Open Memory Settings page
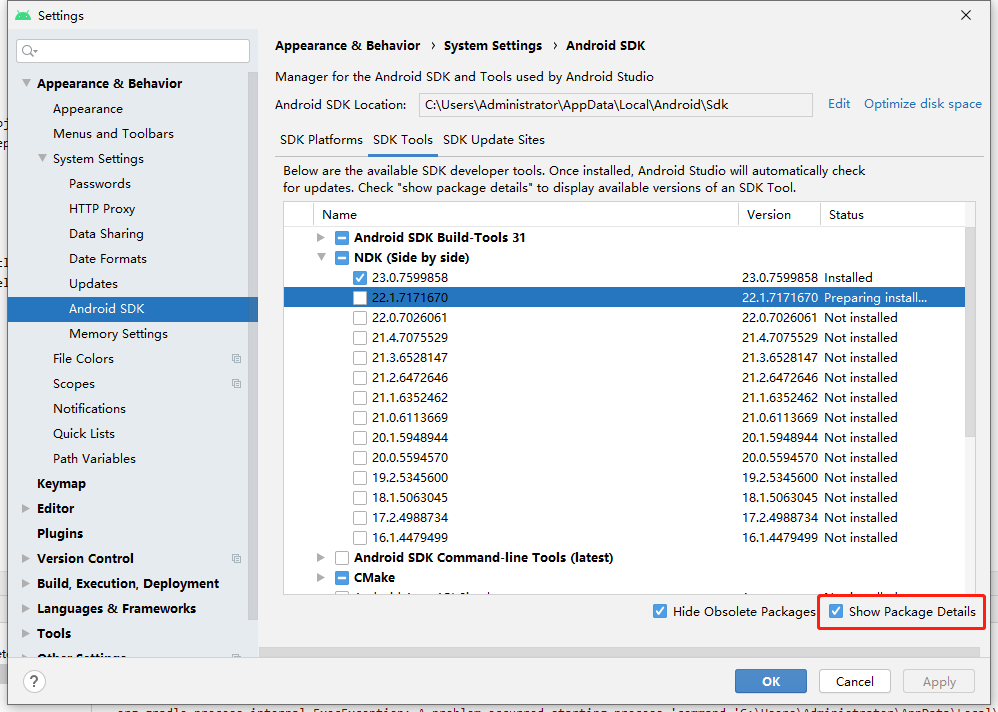This screenshot has width=998, height=712. click(118, 334)
